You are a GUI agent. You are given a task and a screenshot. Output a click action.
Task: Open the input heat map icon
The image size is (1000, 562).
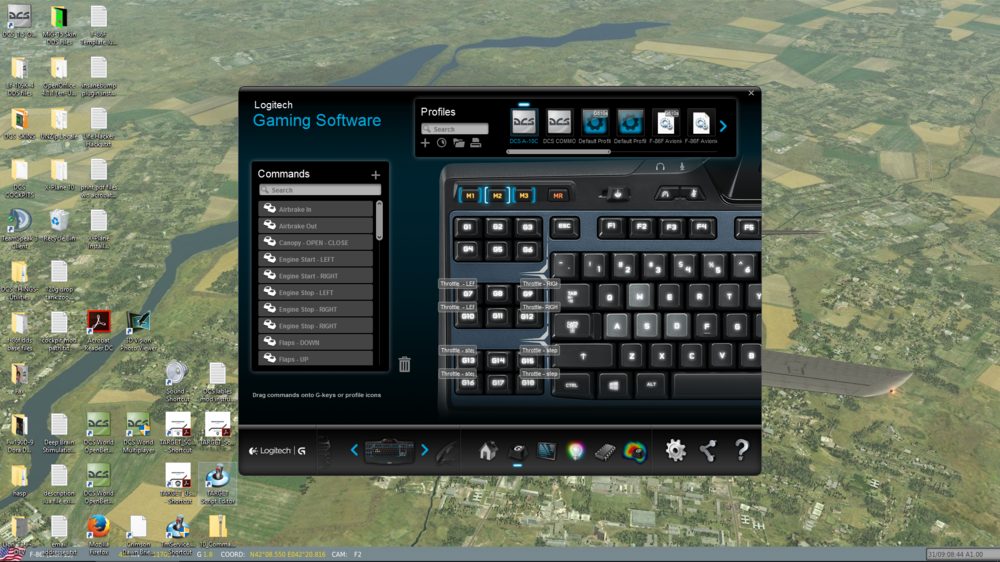tap(635, 451)
